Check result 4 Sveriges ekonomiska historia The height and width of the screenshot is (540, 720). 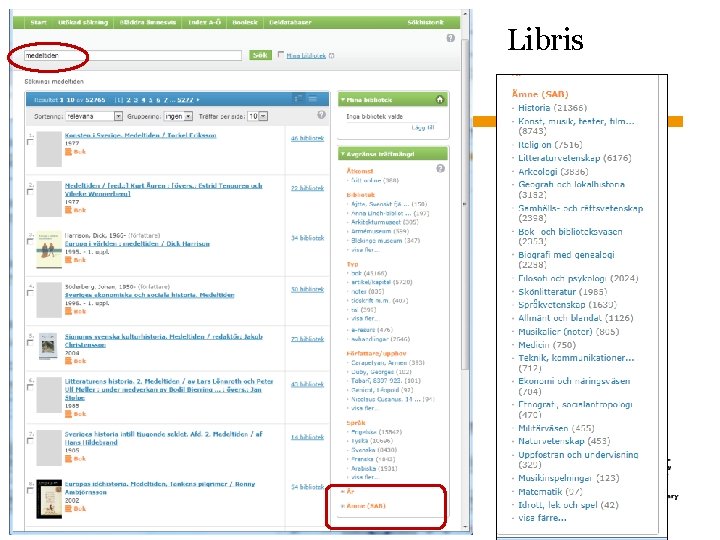pos(30,293)
